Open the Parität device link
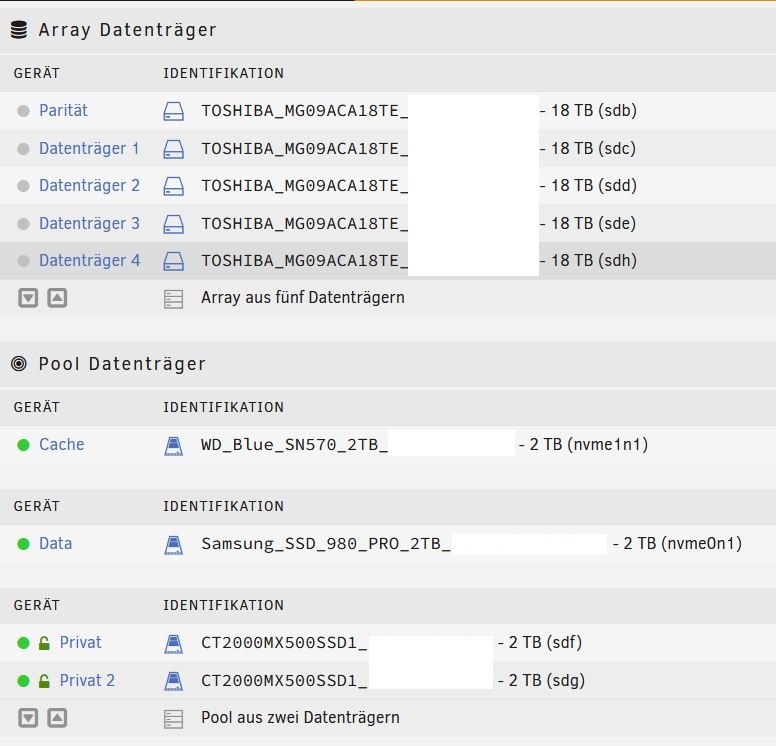Screen dimensions: 776x746 63,110
